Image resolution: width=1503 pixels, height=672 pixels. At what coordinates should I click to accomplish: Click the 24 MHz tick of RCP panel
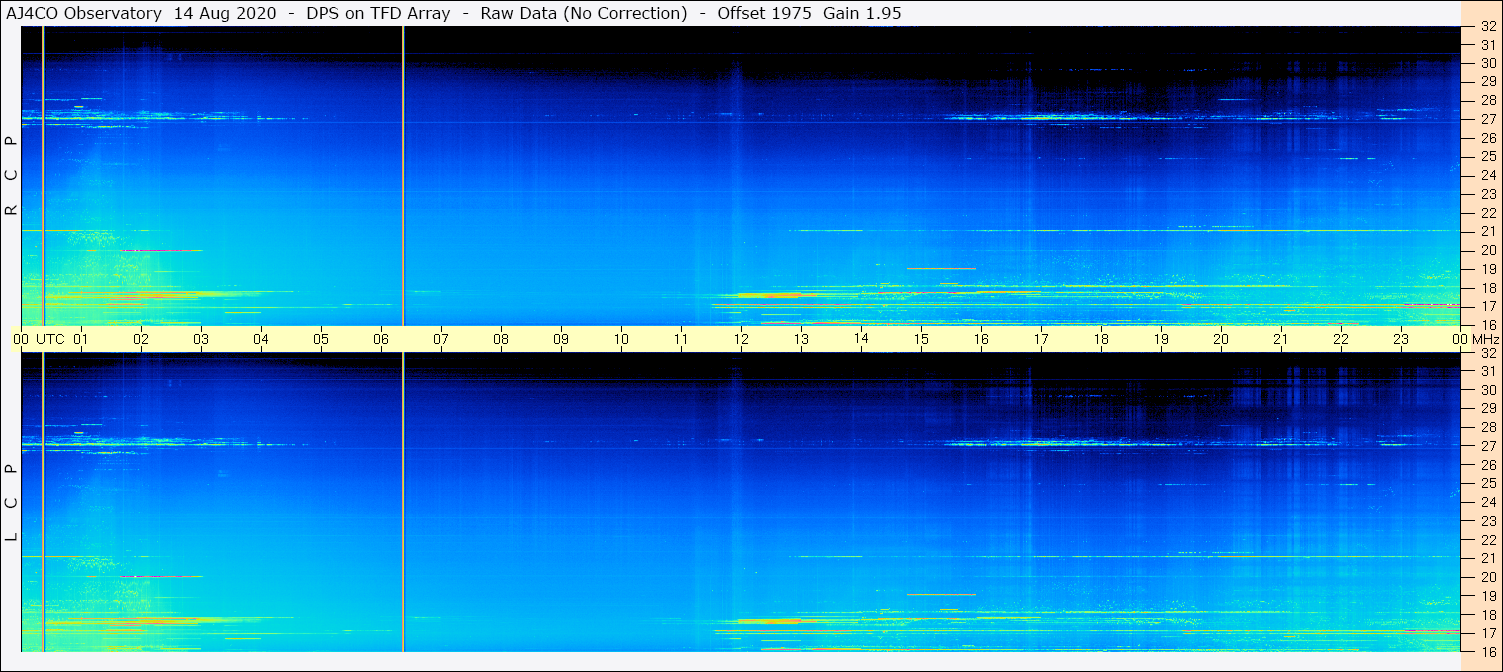[1487, 175]
